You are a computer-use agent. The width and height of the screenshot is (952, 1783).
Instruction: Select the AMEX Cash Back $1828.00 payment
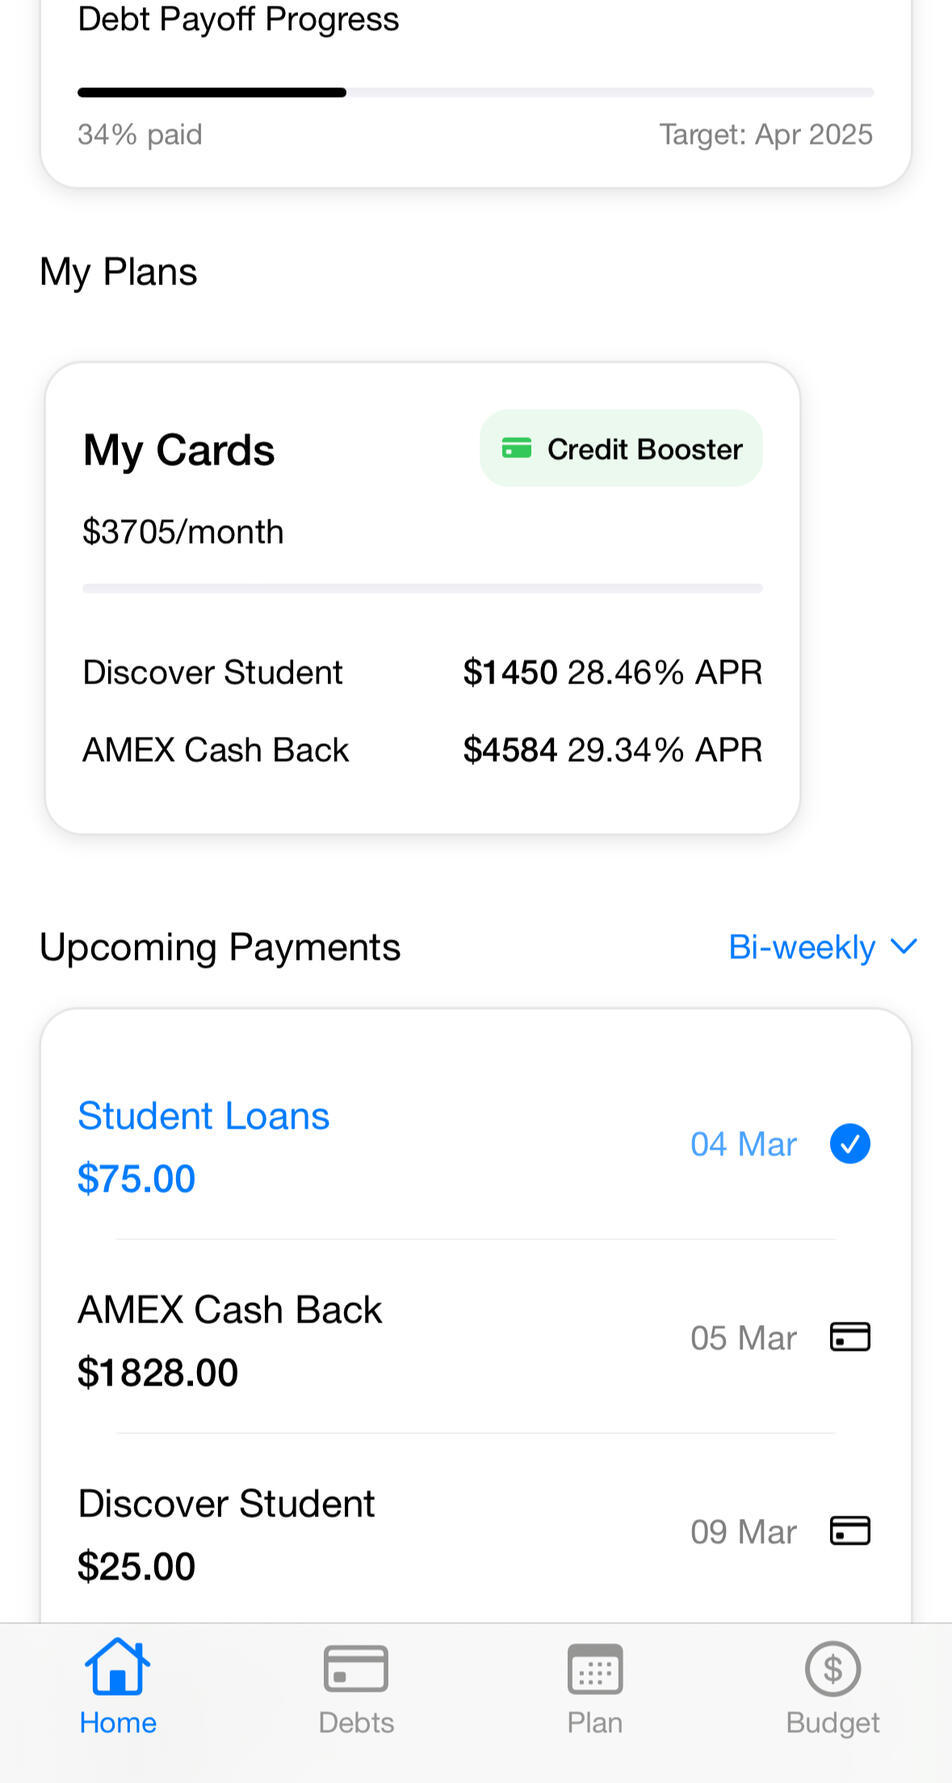pos(230,1338)
